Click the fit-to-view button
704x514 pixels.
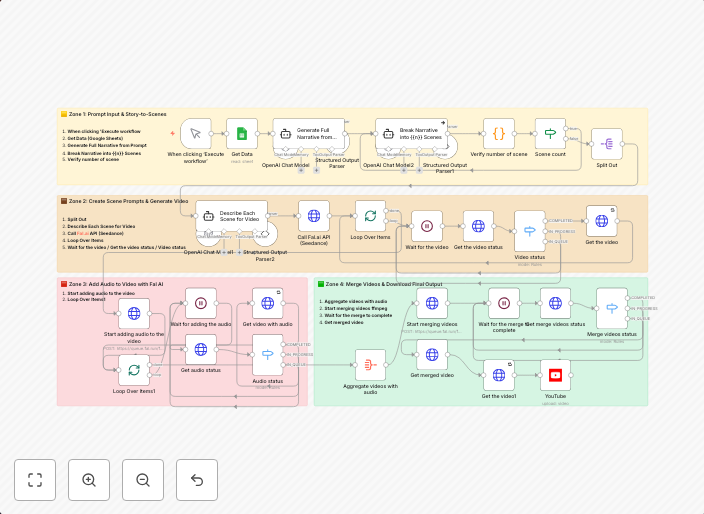coord(35,480)
